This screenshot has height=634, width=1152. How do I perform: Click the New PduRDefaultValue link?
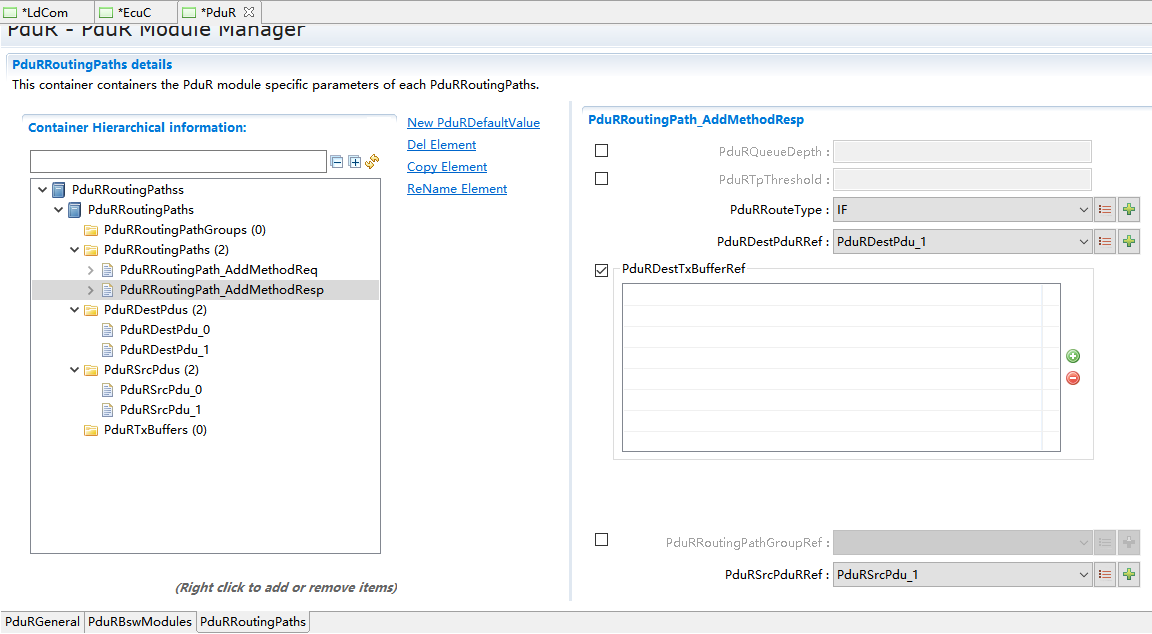point(473,123)
